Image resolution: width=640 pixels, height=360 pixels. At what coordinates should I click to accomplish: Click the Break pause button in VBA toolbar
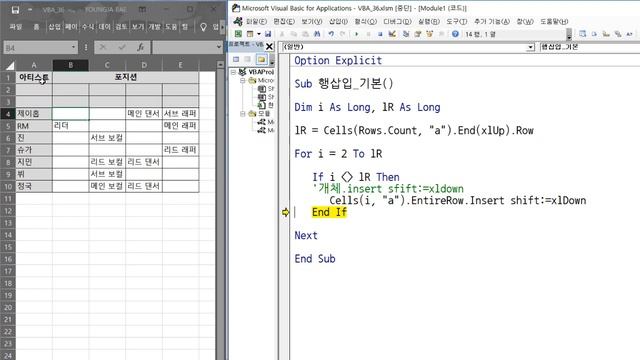pos(369,34)
